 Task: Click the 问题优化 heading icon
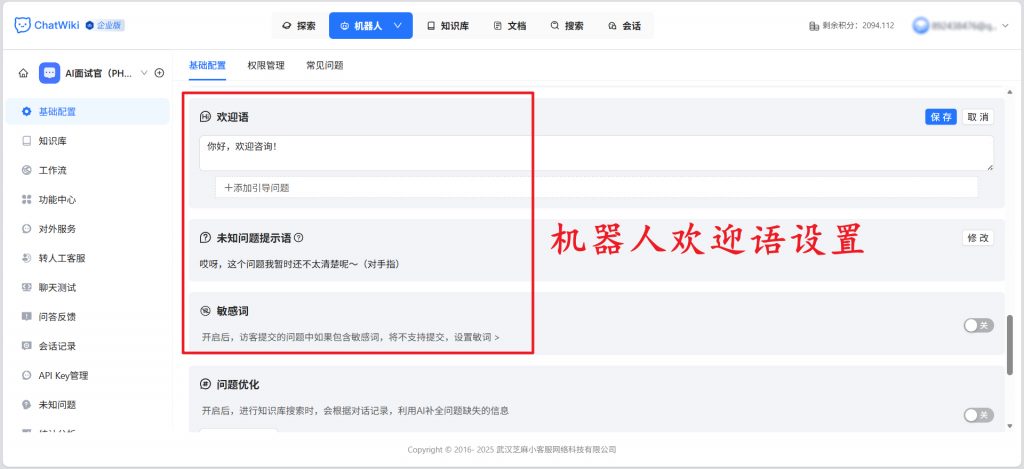coord(205,385)
